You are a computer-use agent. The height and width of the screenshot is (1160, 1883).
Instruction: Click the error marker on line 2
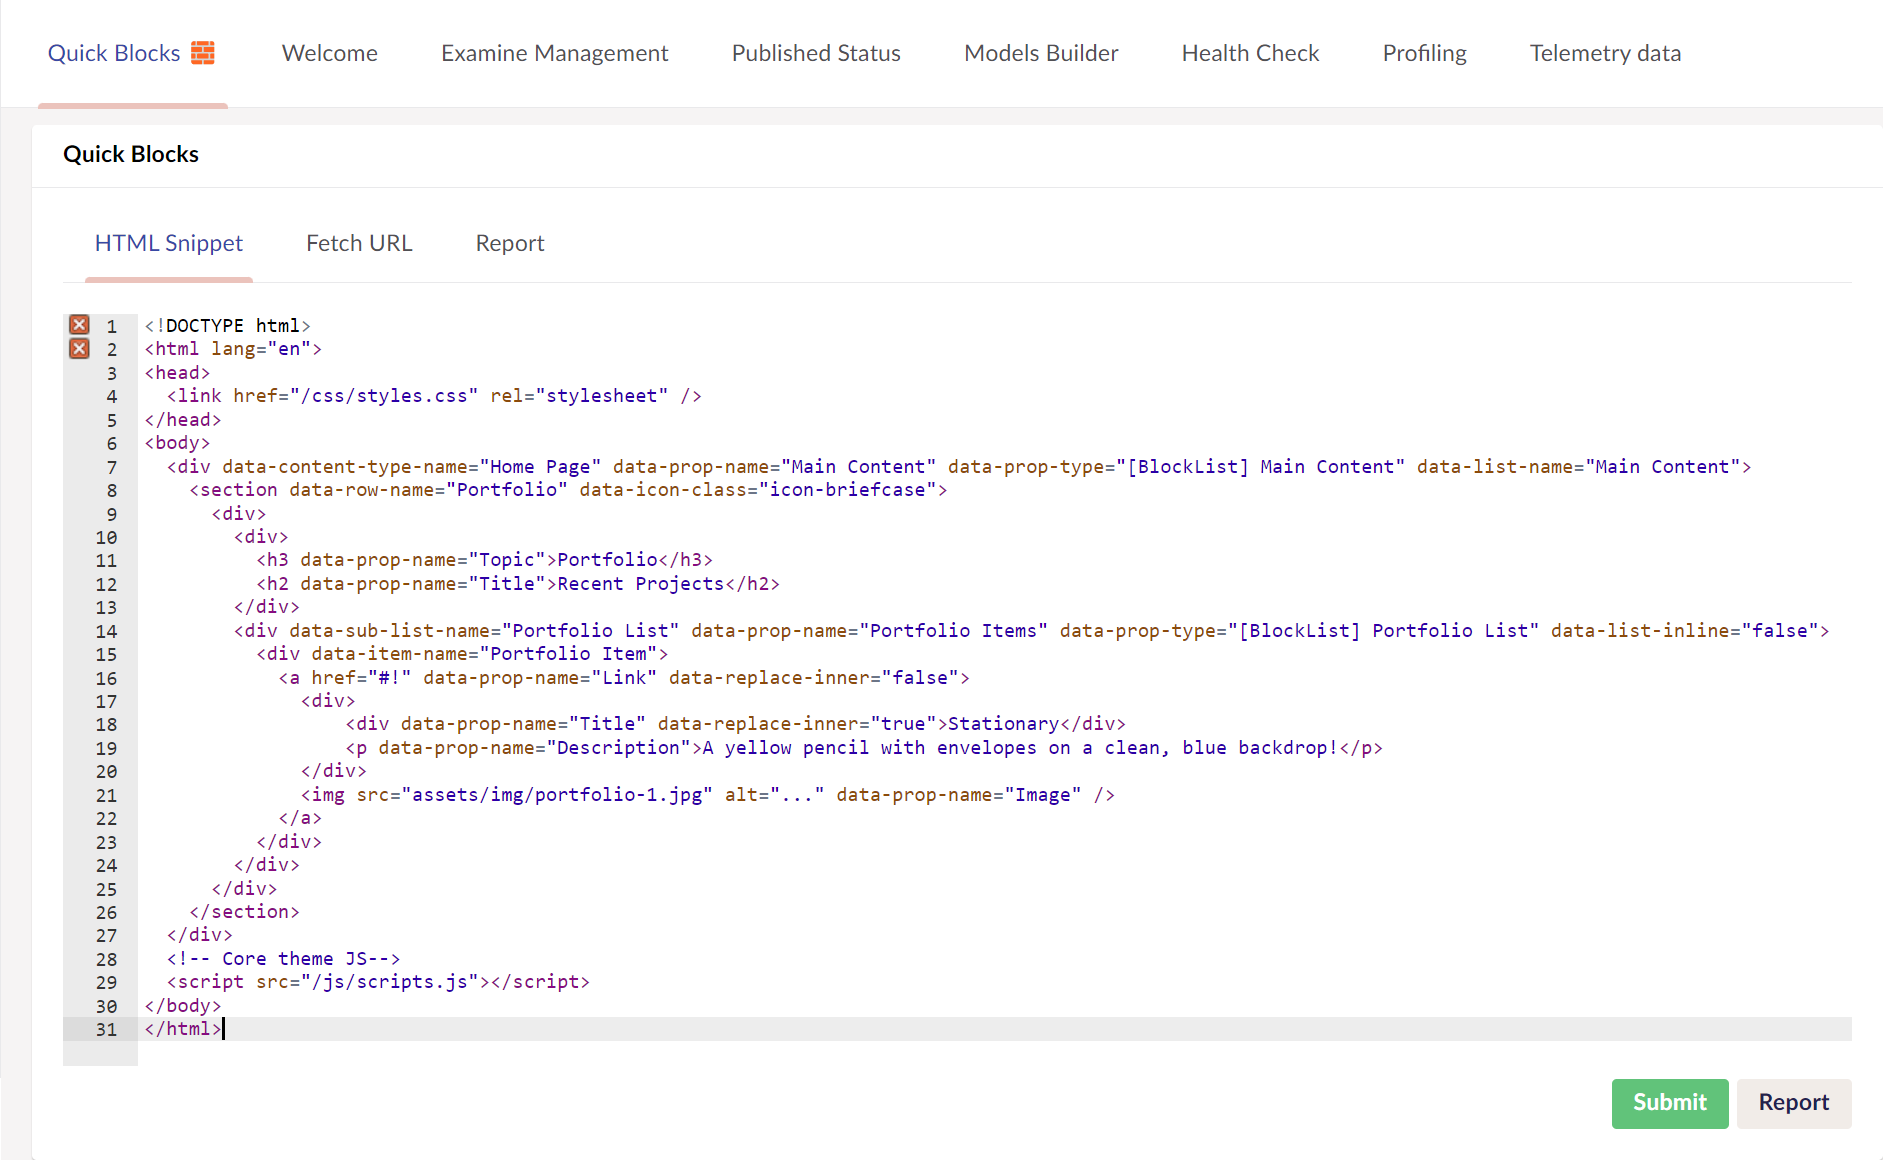pyautogui.click(x=79, y=349)
